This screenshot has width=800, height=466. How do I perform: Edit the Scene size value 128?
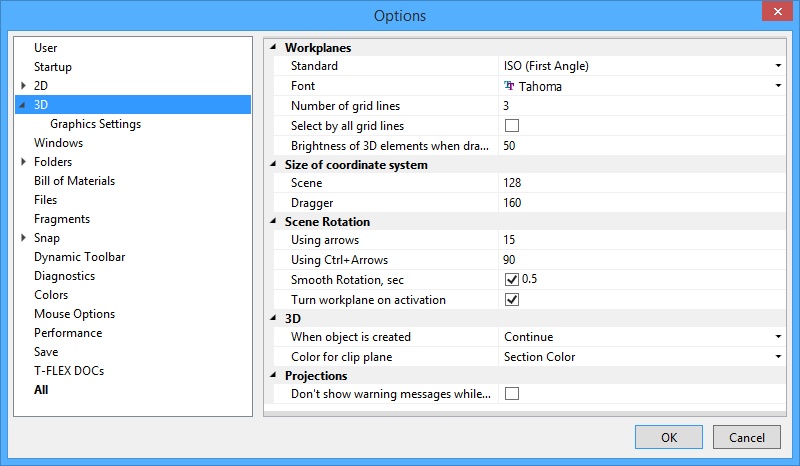point(642,183)
